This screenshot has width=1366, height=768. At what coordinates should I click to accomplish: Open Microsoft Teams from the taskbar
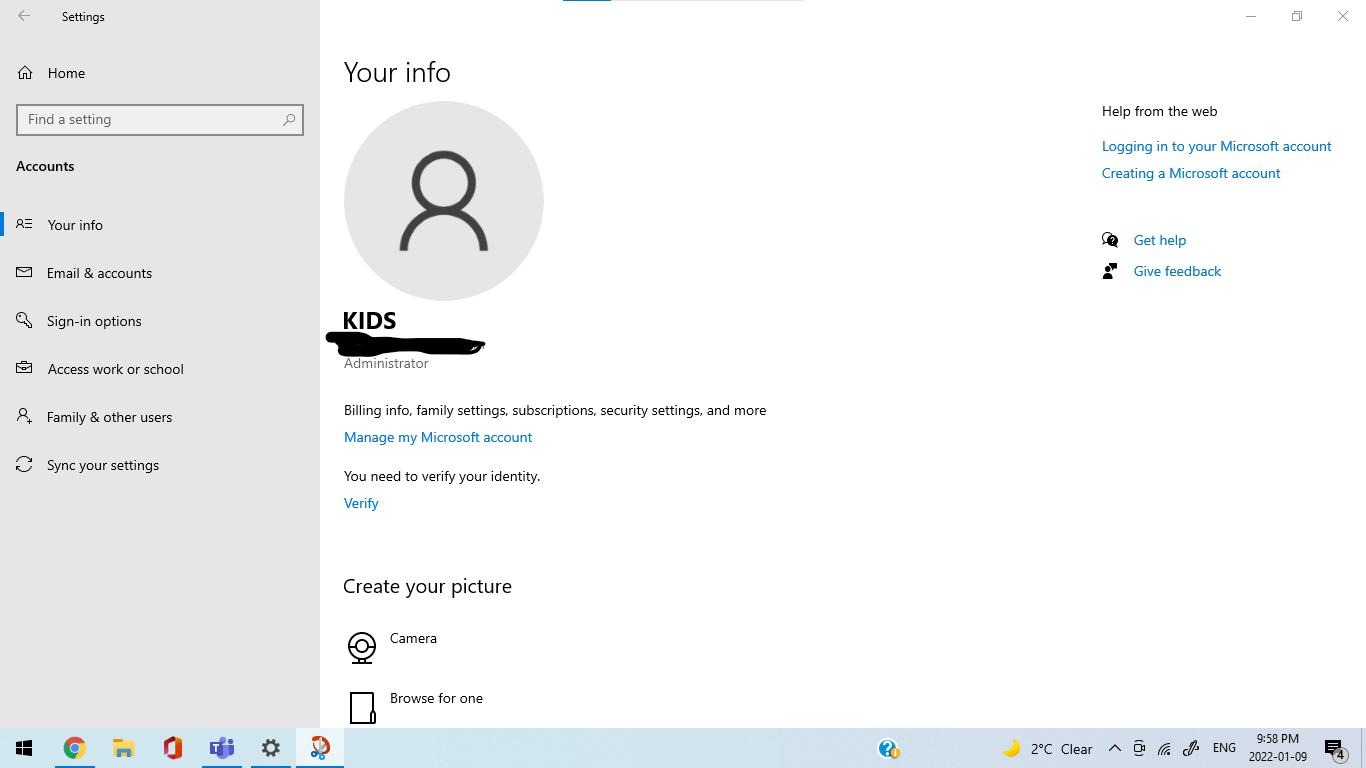pyautogui.click(x=222, y=748)
